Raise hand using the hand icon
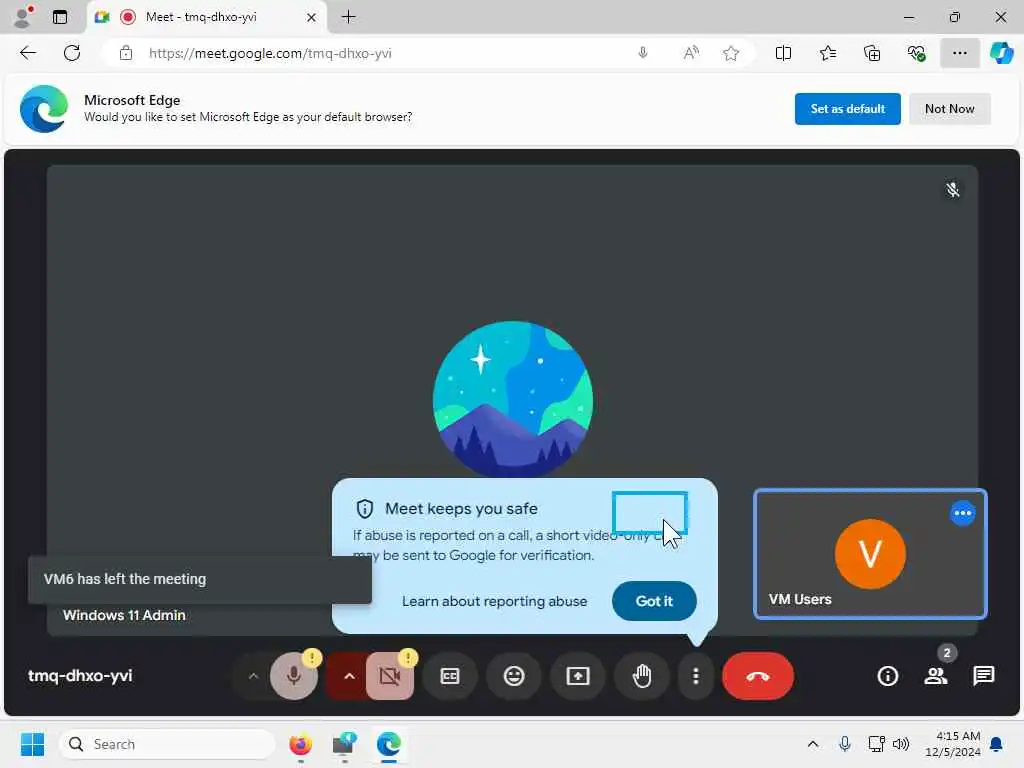The image size is (1024, 768). 642,676
